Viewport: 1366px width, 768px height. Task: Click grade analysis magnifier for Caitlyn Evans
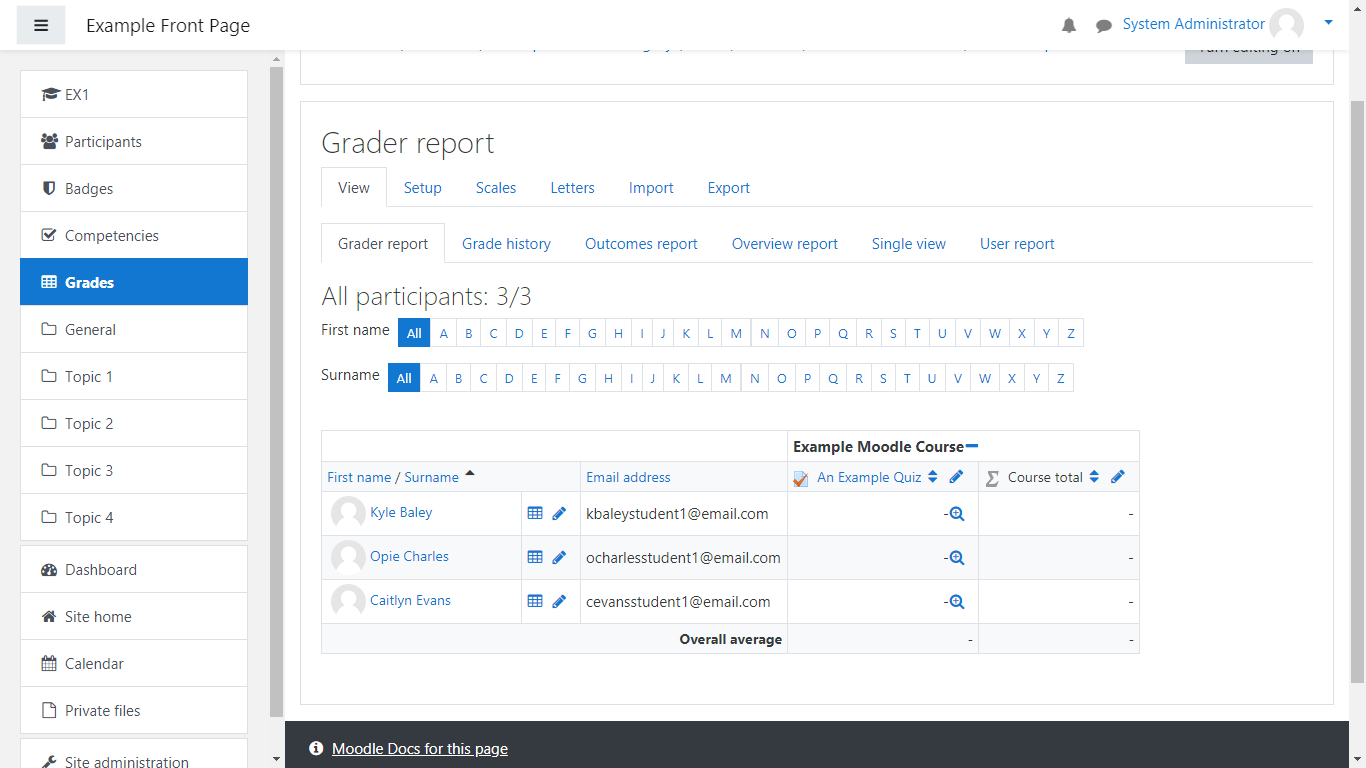956,601
